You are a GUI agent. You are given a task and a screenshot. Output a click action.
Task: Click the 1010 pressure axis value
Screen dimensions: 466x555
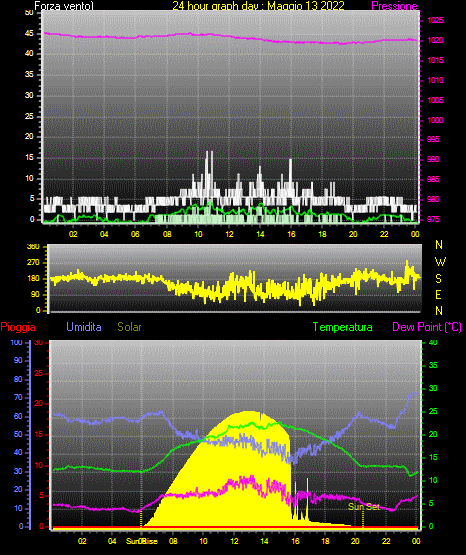coord(435,80)
